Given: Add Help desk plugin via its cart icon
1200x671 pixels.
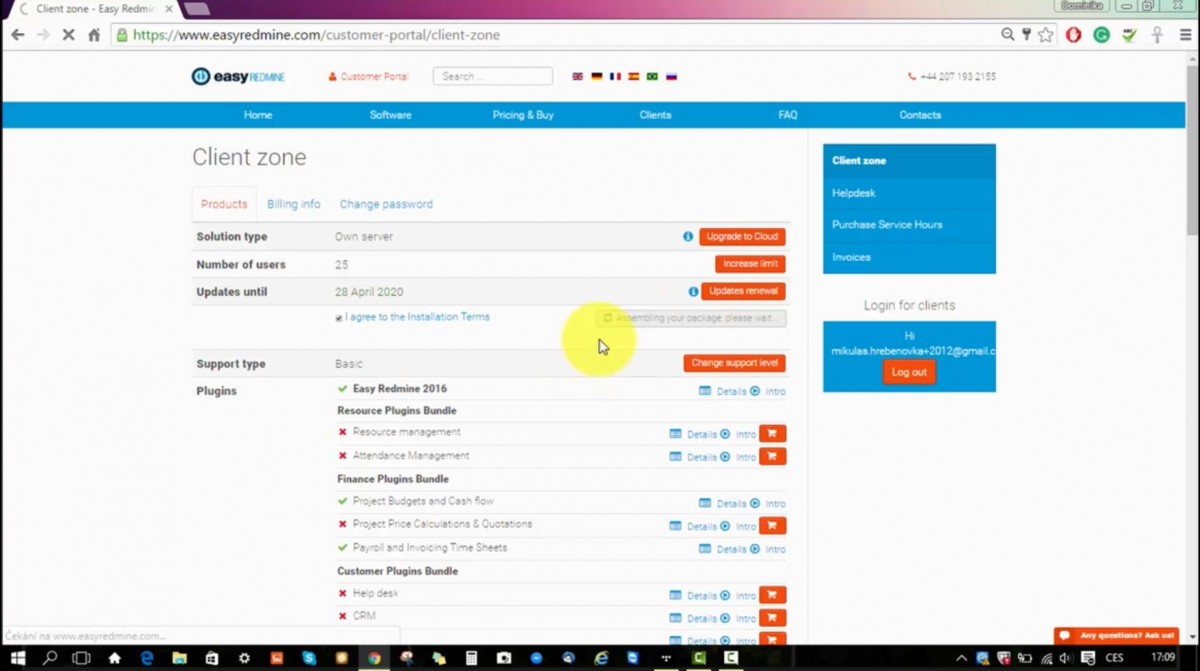Looking at the screenshot, I should [773, 594].
